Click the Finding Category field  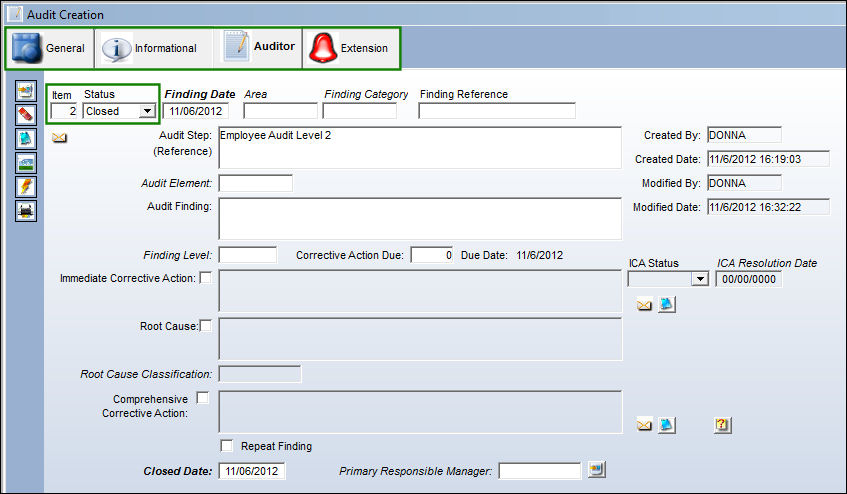click(x=360, y=111)
